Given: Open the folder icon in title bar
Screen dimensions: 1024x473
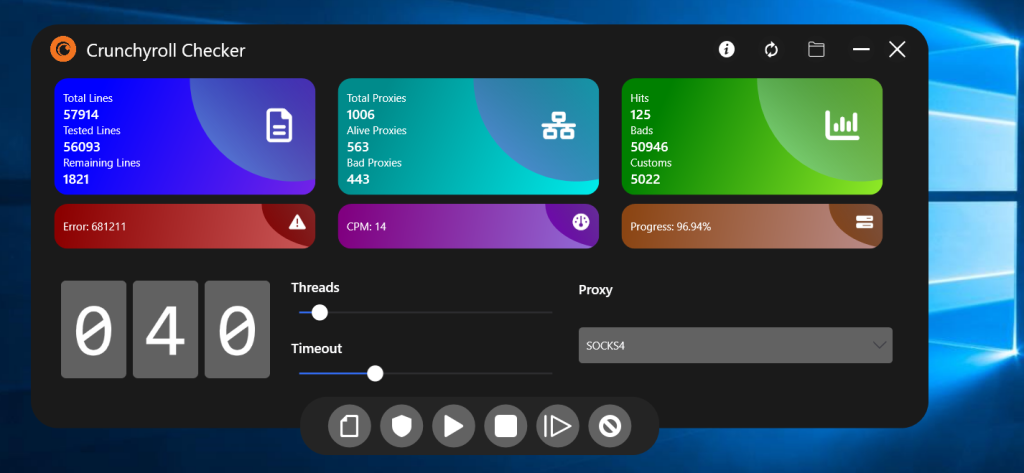Looking at the screenshot, I should [816, 49].
